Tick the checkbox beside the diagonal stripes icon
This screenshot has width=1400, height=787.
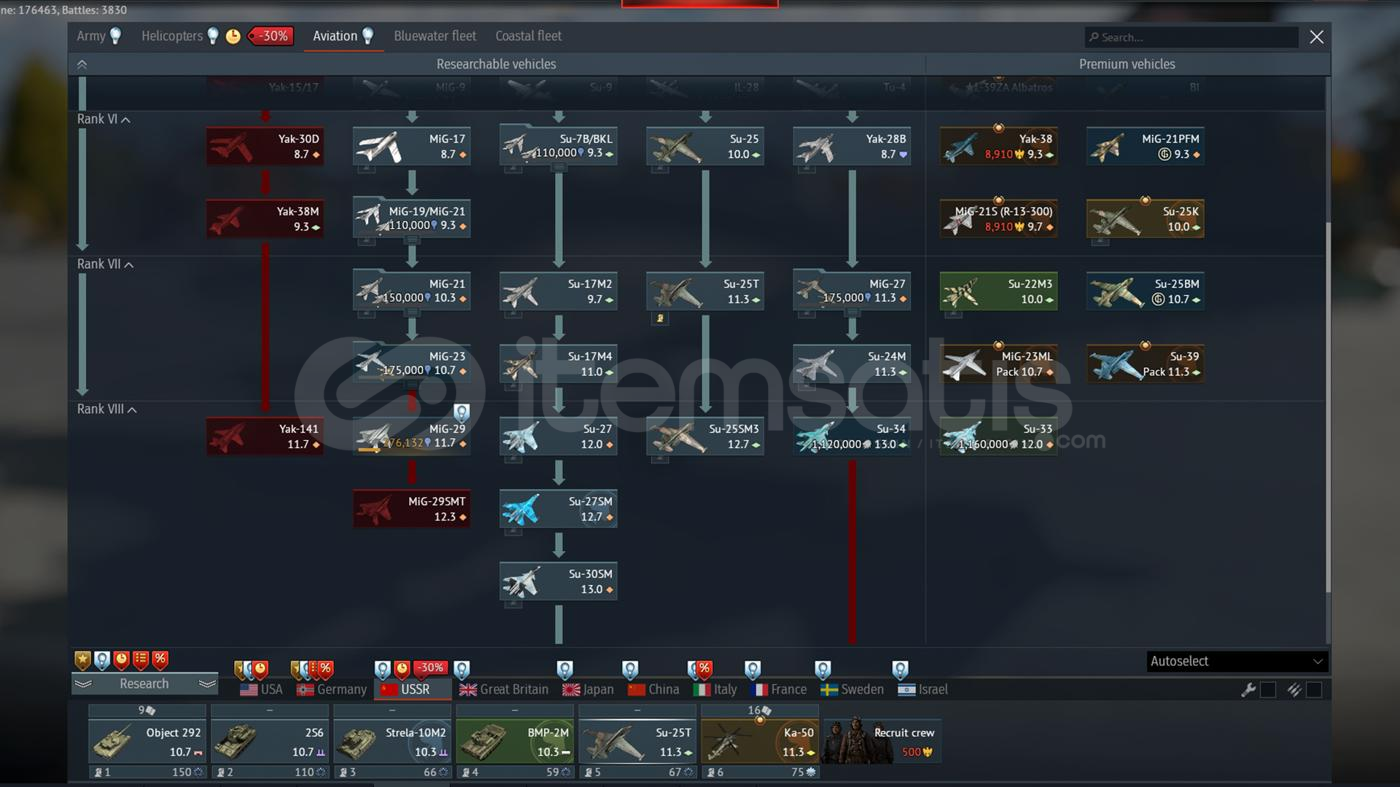click(1314, 690)
